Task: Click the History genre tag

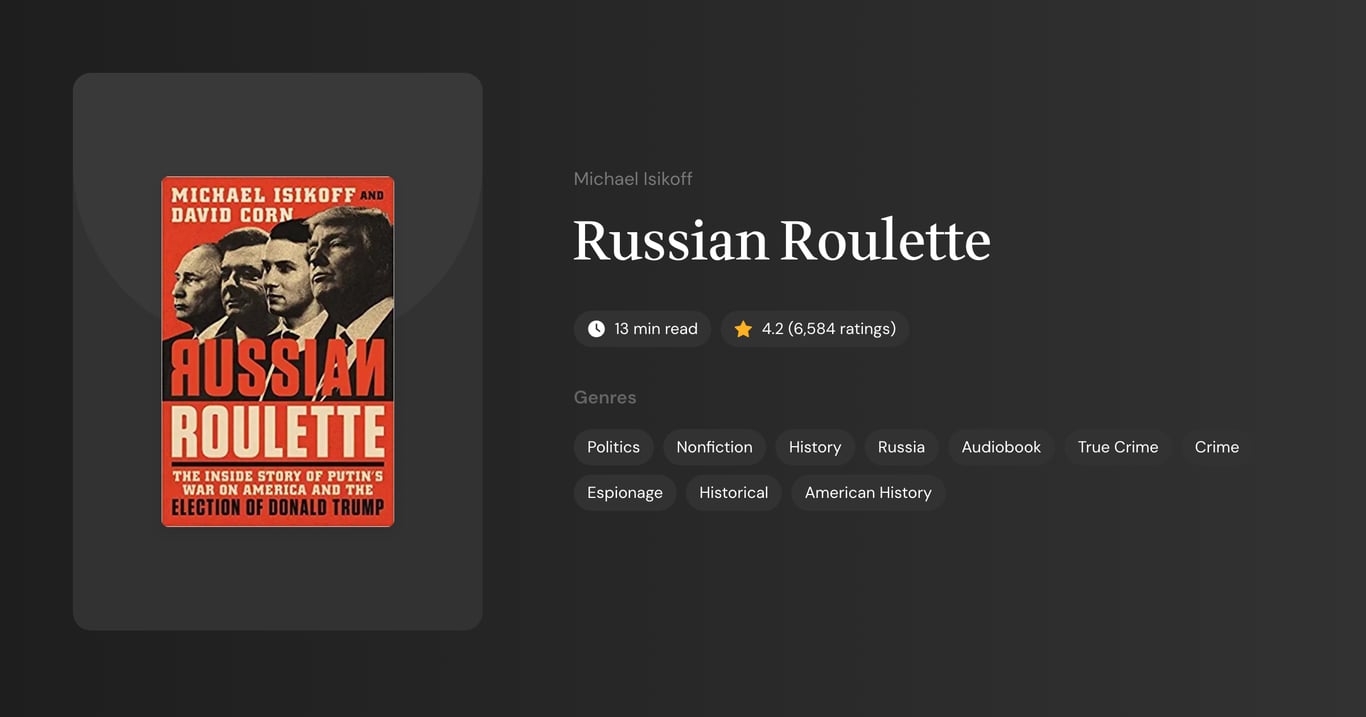Action: point(814,447)
